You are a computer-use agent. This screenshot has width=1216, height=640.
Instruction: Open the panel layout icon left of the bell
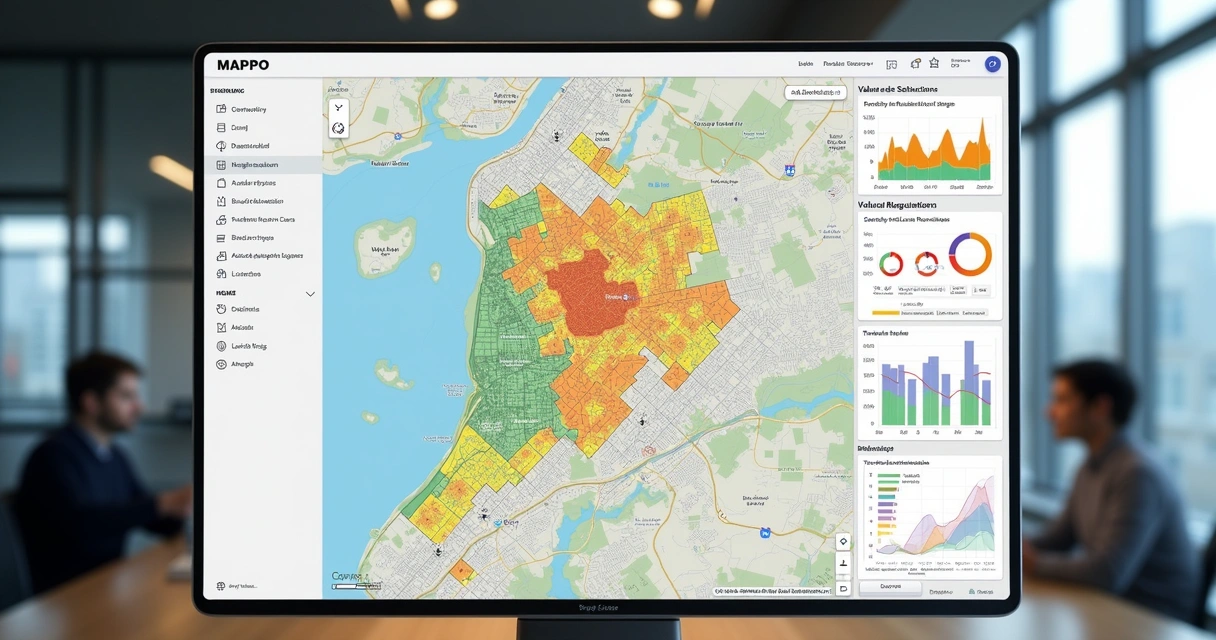coord(890,62)
